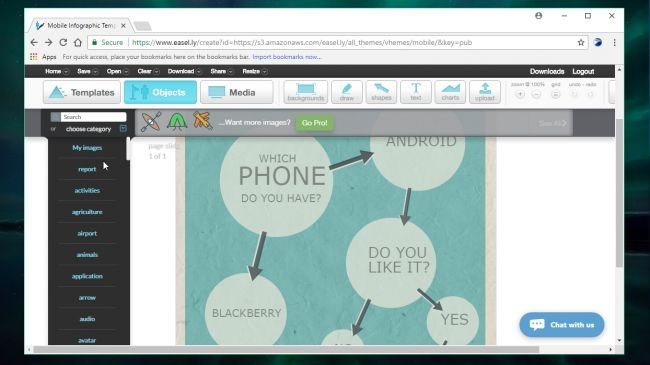Click See All objects link

point(552,123)
